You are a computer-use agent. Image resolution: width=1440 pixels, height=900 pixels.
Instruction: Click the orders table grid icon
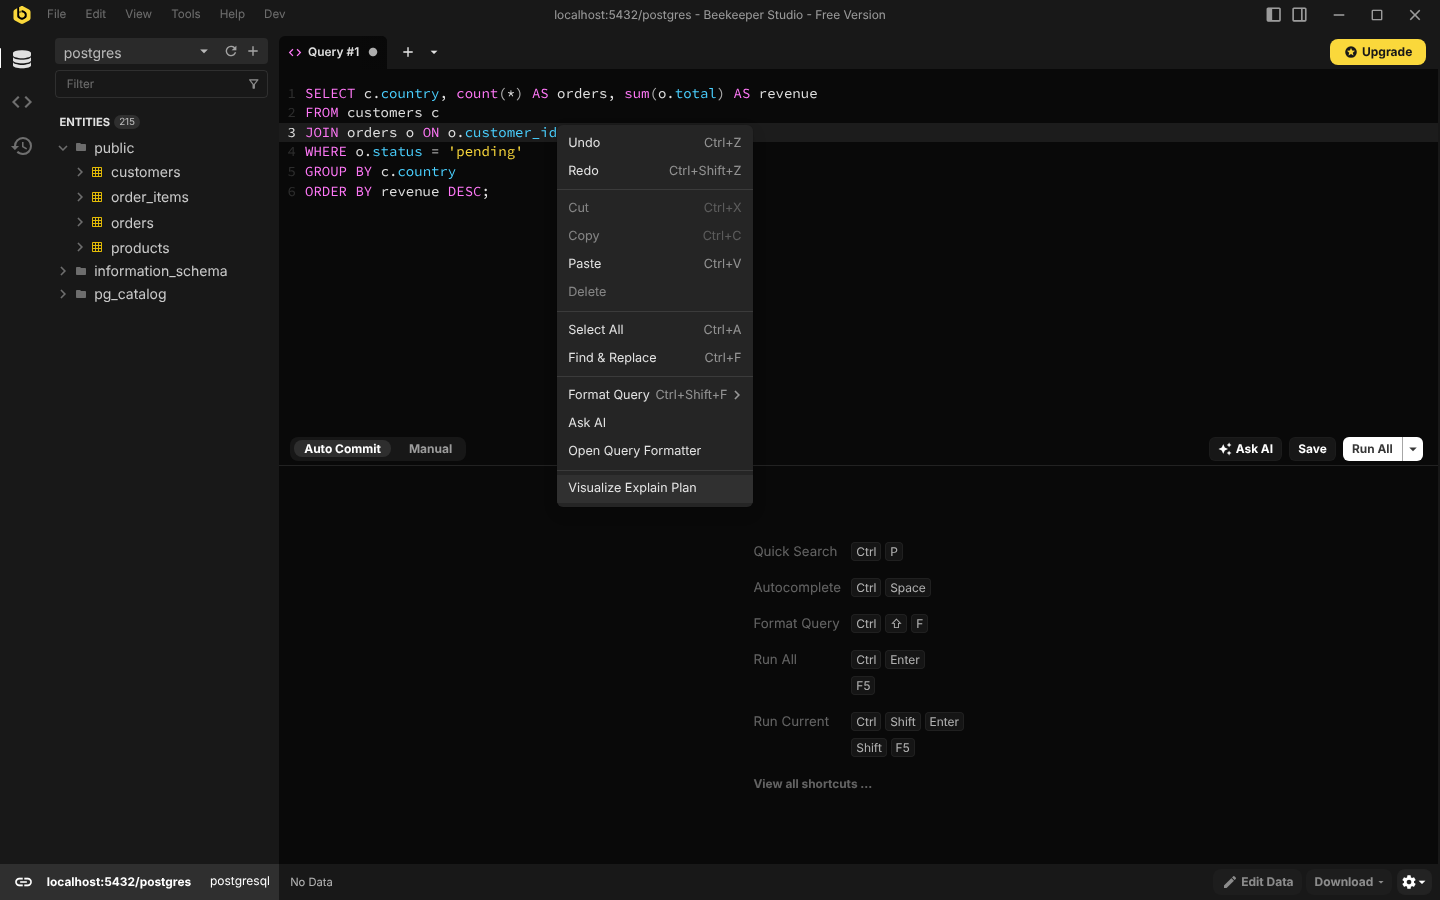97,222
